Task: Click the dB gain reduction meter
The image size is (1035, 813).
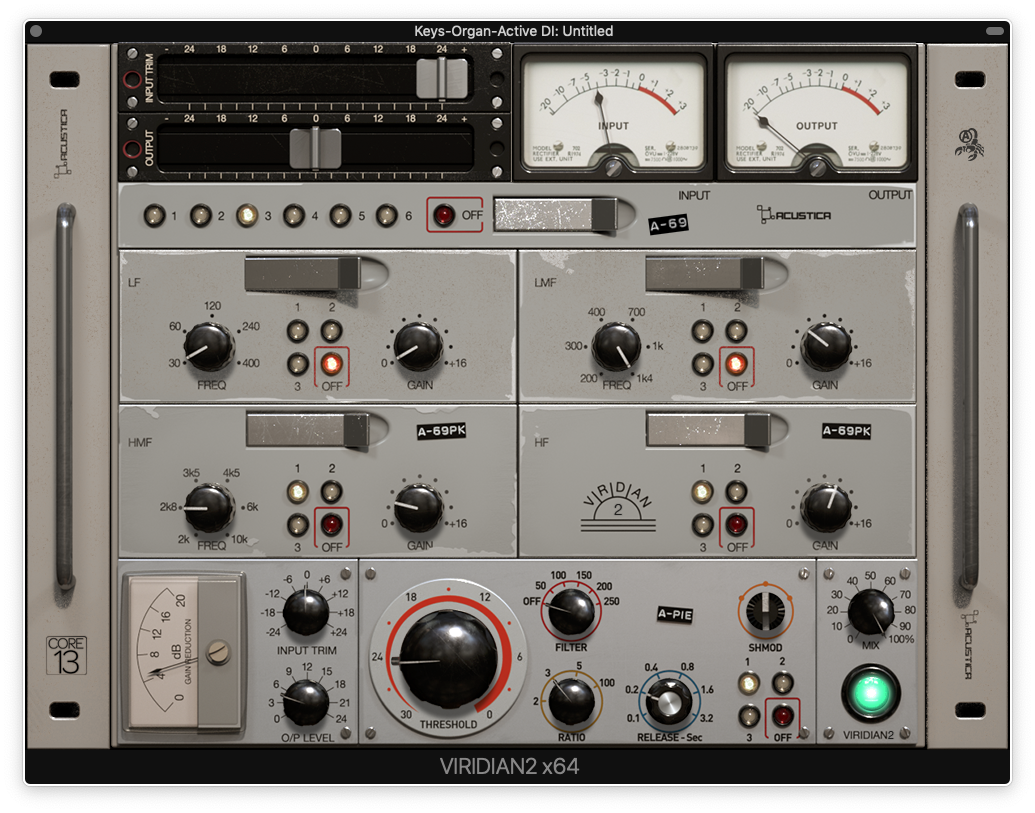Action: point(183,652)
